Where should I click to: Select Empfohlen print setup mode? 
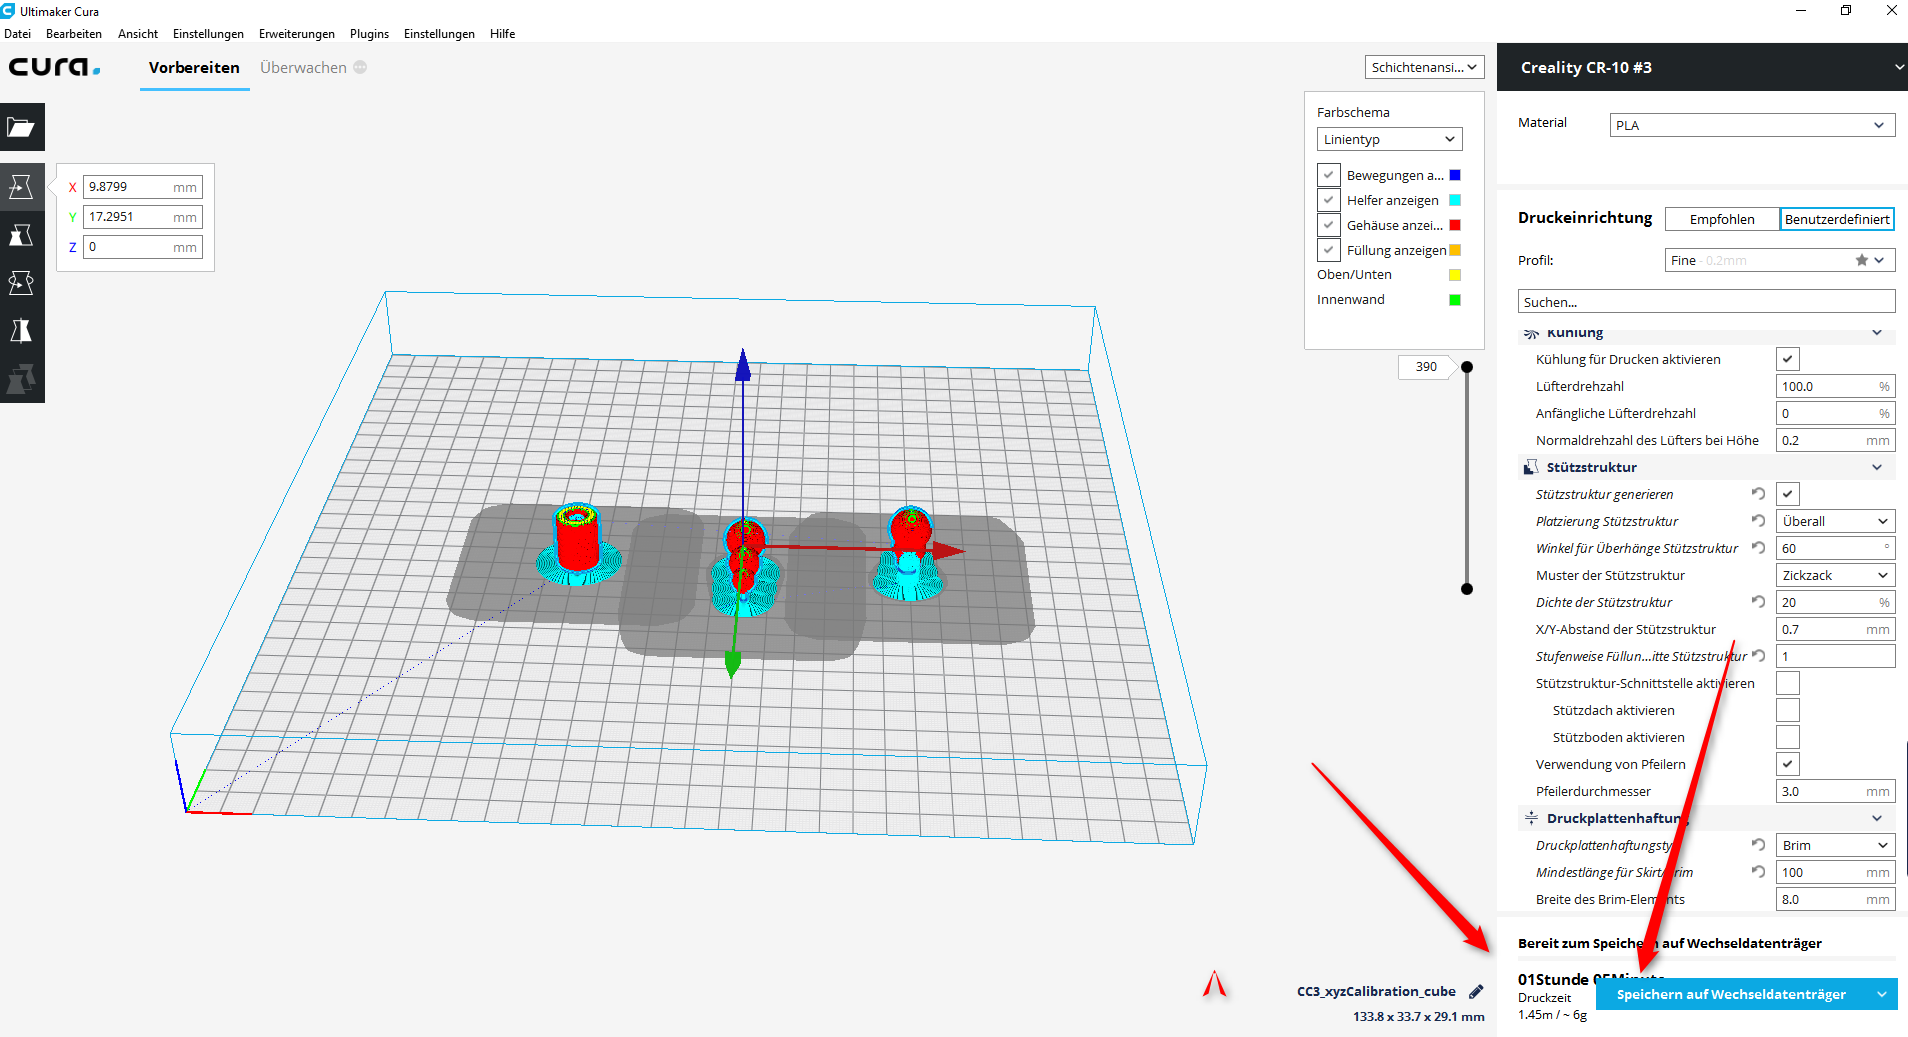(x=1722, y=219)
